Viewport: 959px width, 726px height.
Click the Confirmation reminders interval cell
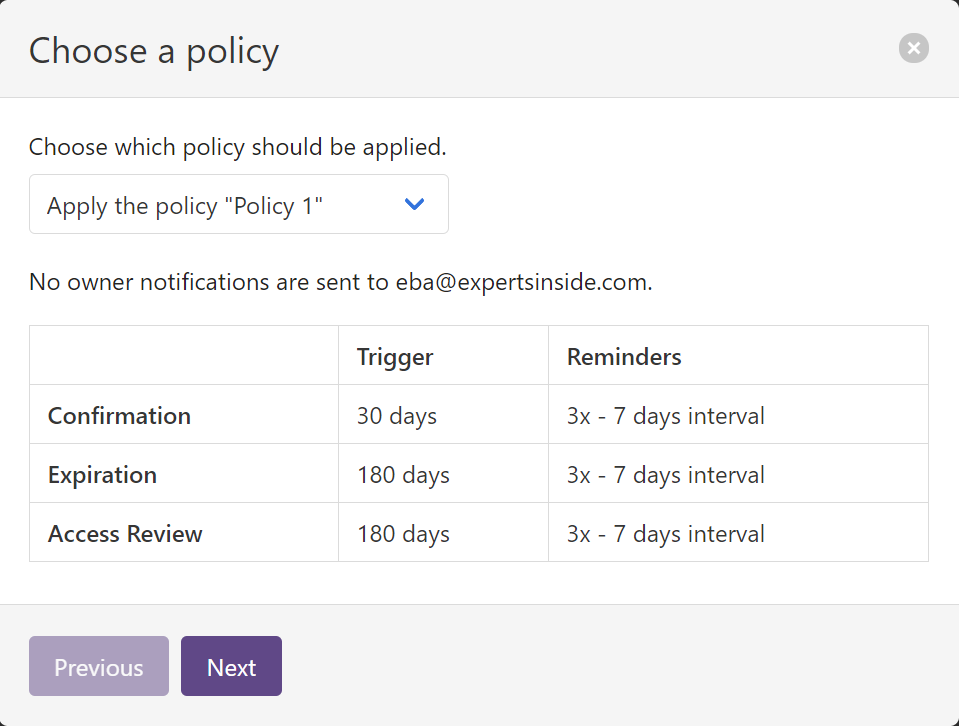point(665,415)
